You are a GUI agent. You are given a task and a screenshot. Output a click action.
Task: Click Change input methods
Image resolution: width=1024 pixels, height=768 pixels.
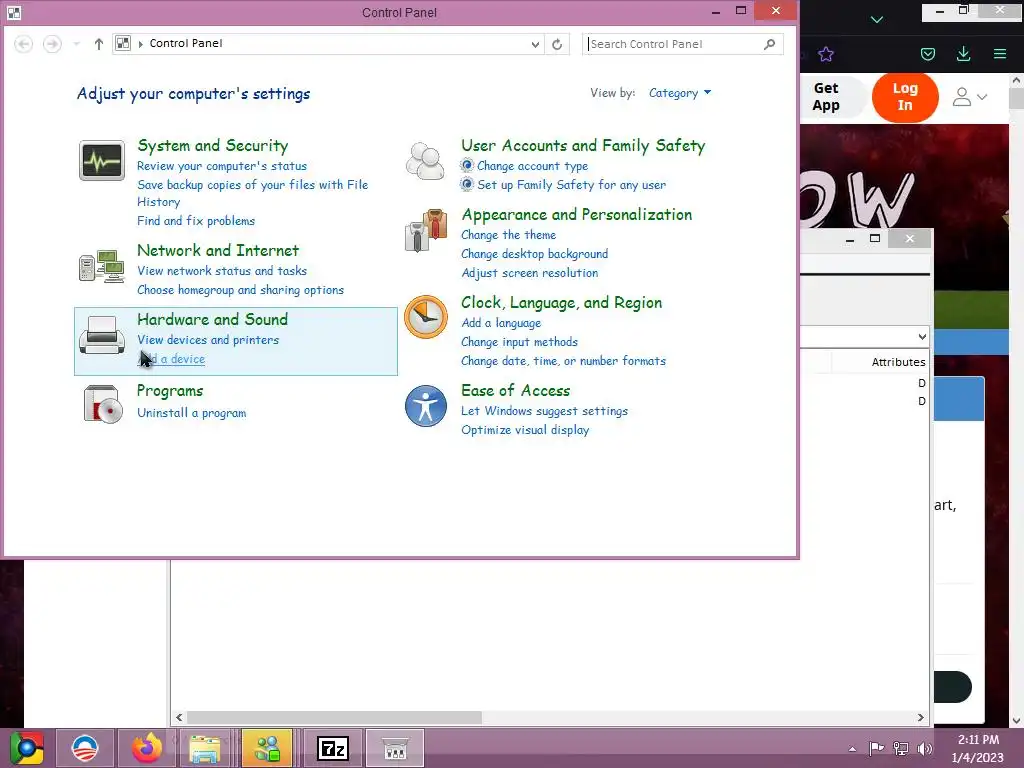[519, 342]
